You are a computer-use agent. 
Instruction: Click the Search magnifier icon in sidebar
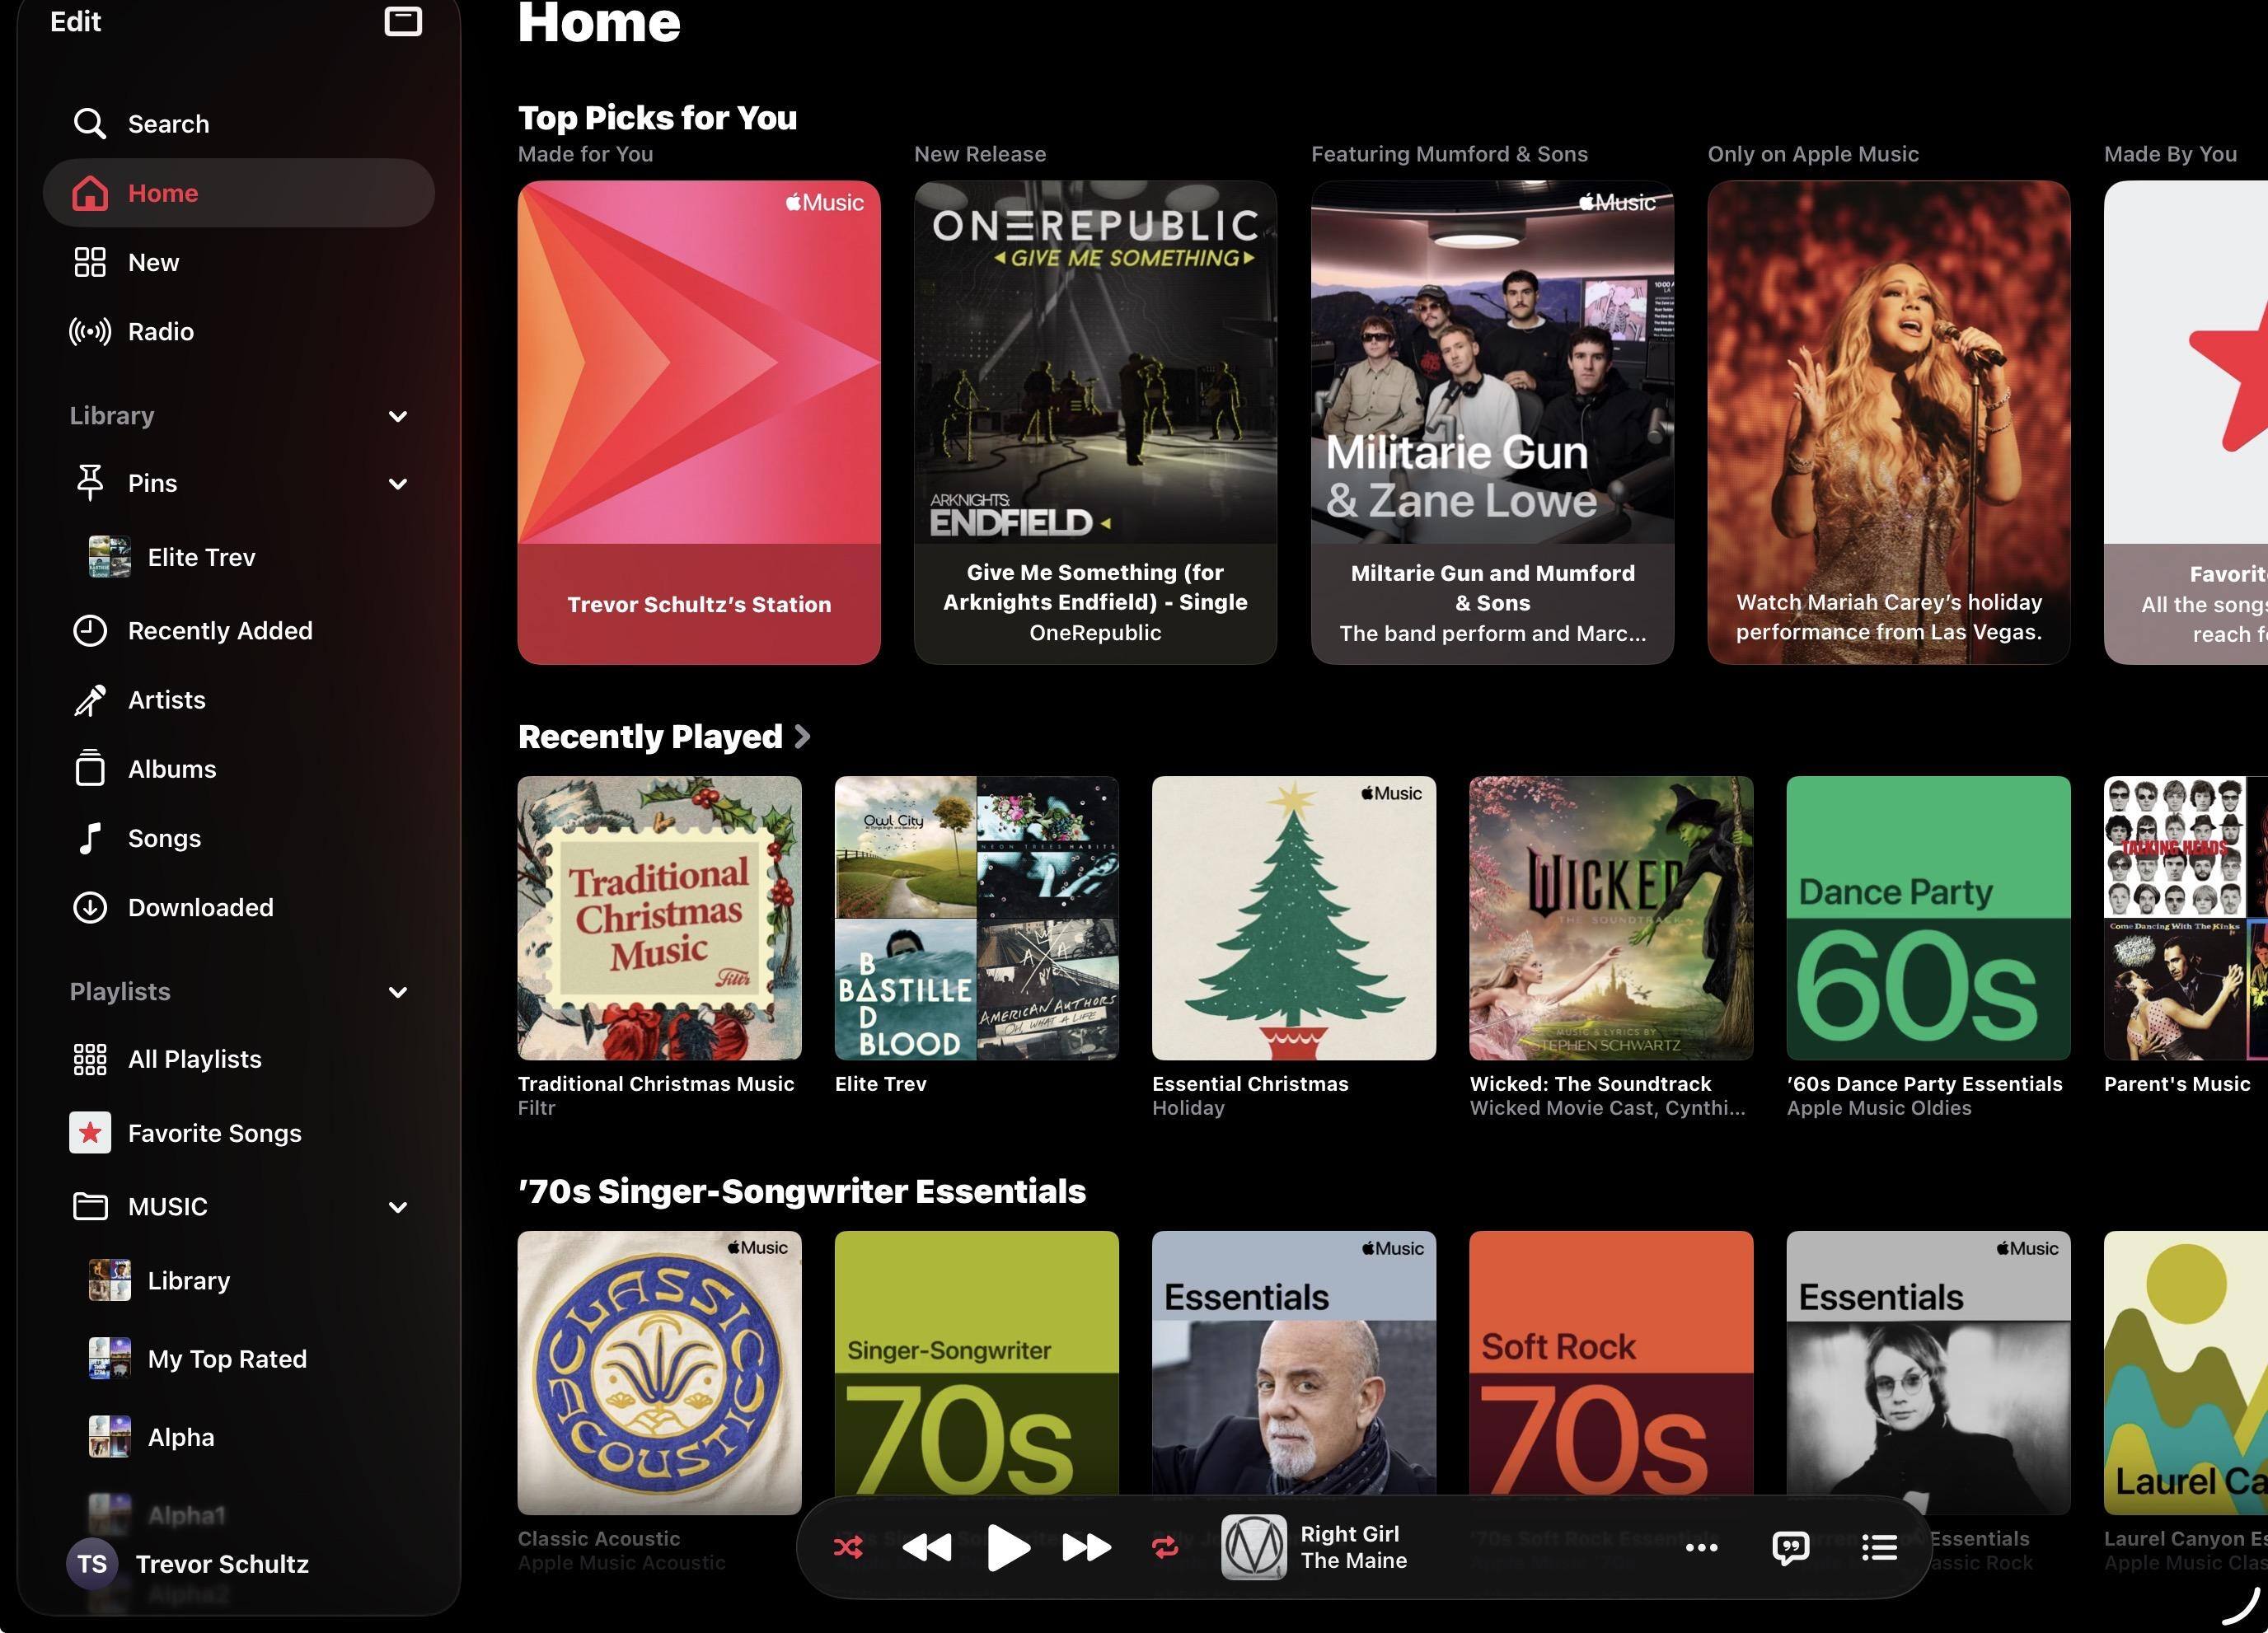90,124
